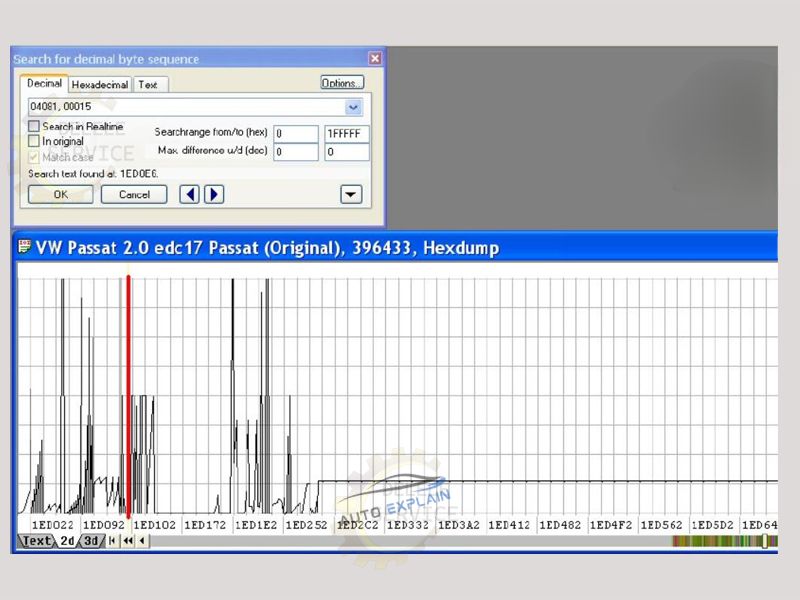The height and width of the screenshot is (600, 800).
Task: Open the Options dialog
Action: (x=341, y=82)
